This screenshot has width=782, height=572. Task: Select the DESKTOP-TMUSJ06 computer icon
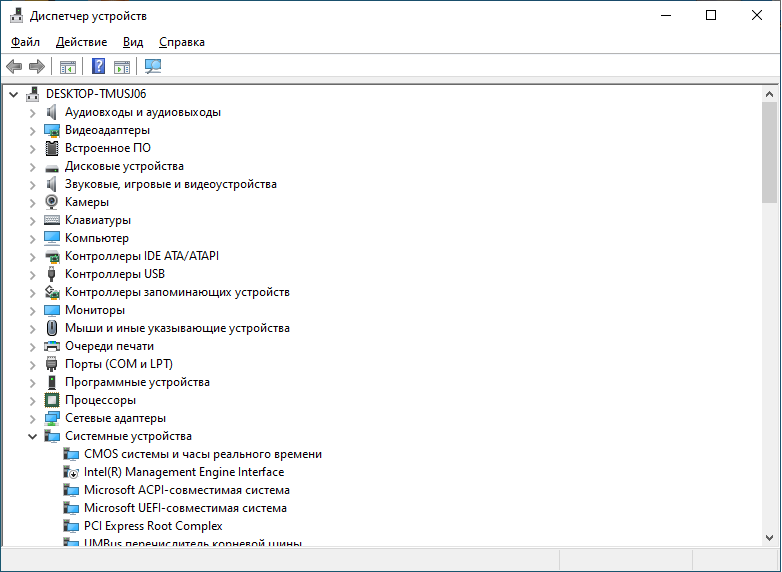pos(33,94)
